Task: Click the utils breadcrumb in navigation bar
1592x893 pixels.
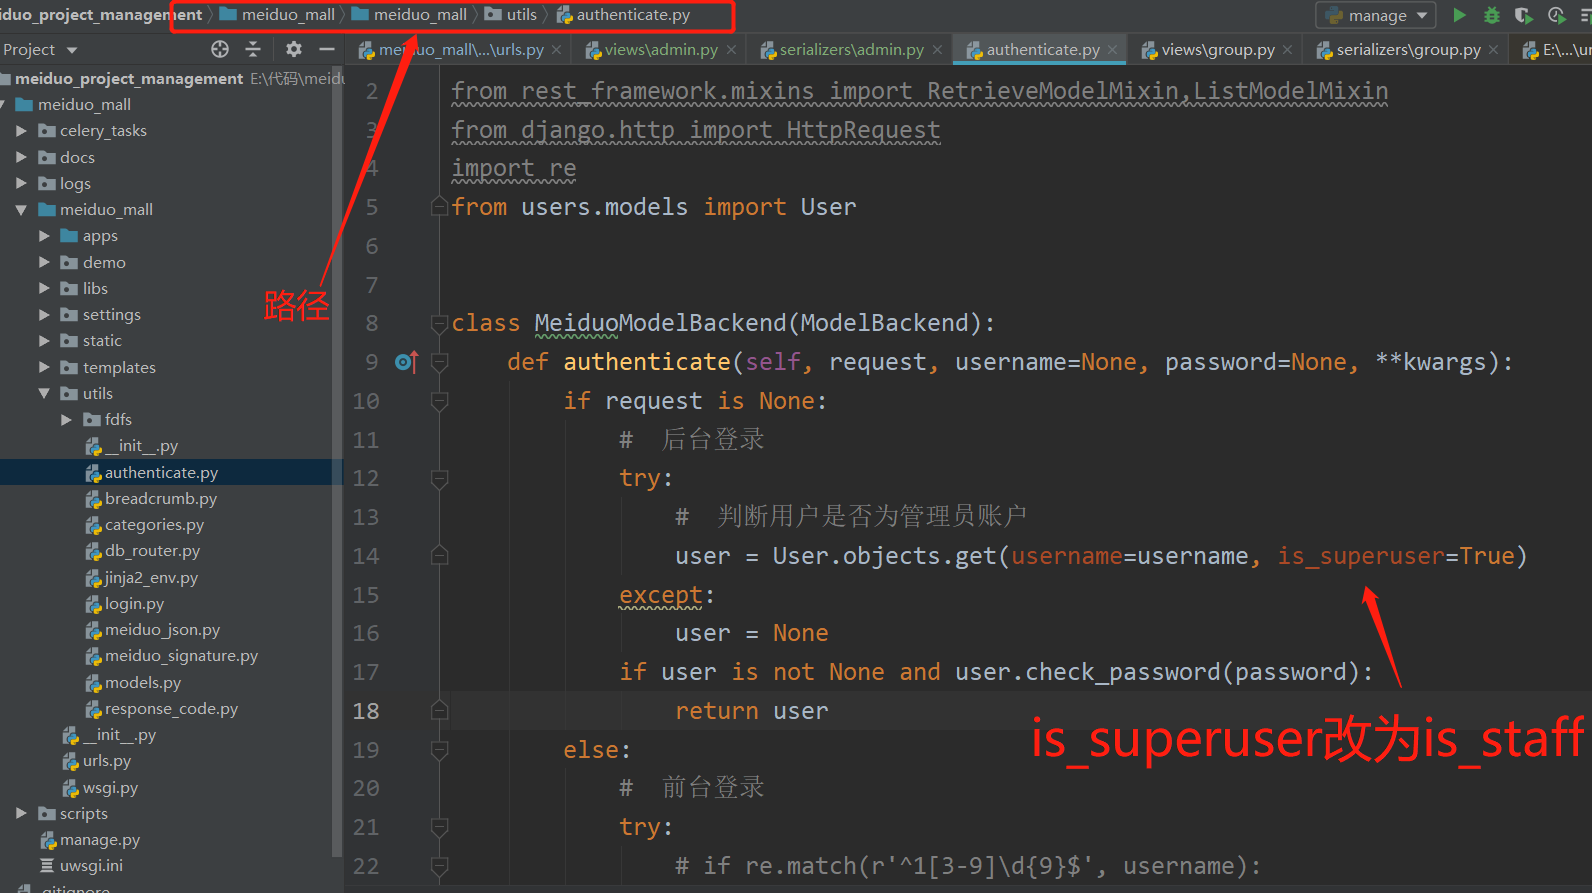Action: coord(511,15)
